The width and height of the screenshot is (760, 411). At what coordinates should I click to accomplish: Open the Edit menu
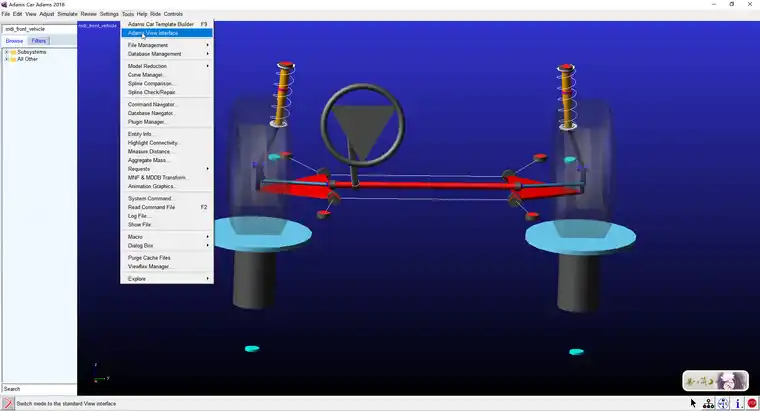[x=17, y=14]
